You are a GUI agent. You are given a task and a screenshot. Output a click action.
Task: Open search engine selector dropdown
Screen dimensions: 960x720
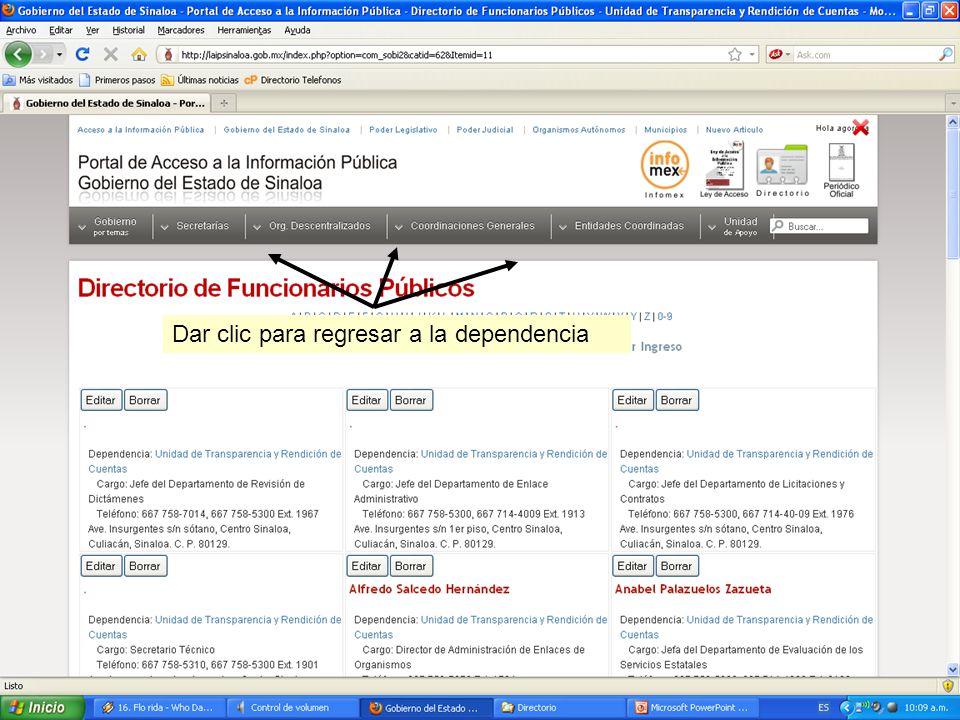point(780,54)
